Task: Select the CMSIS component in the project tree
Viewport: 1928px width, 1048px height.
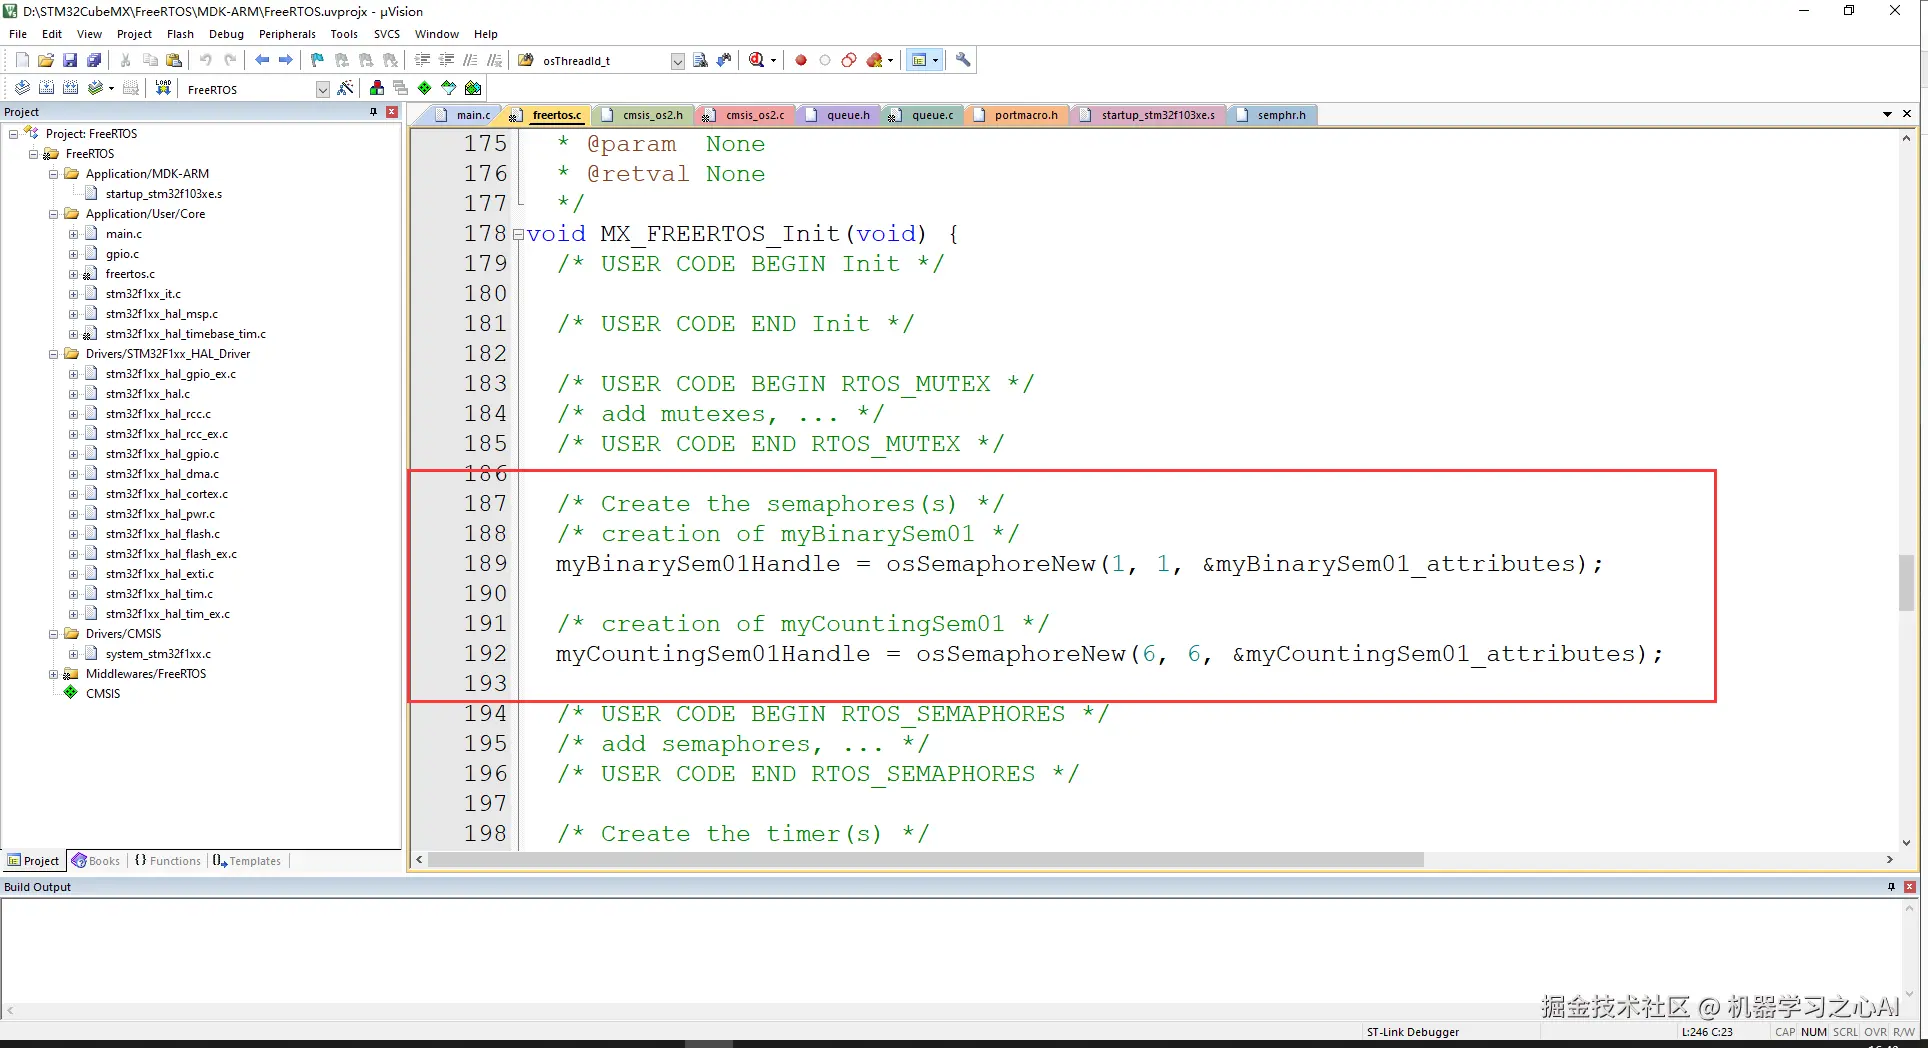Action: point(103,694)
